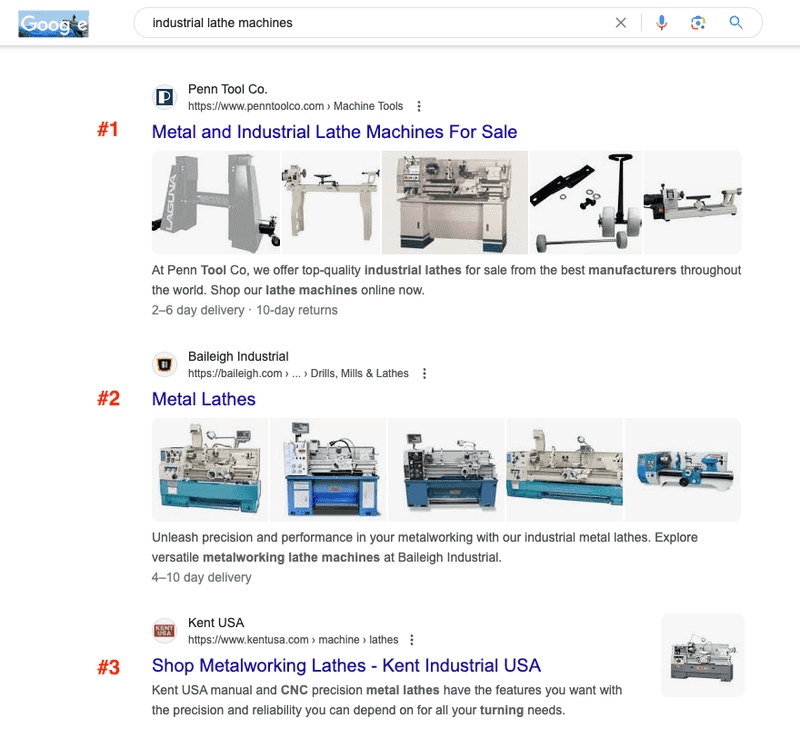Viewport: 800px width, 737px height.
Task: Click Baileigh snippet beginning 'Unleash precision and performance'
Action: click(x=425, y=547)
